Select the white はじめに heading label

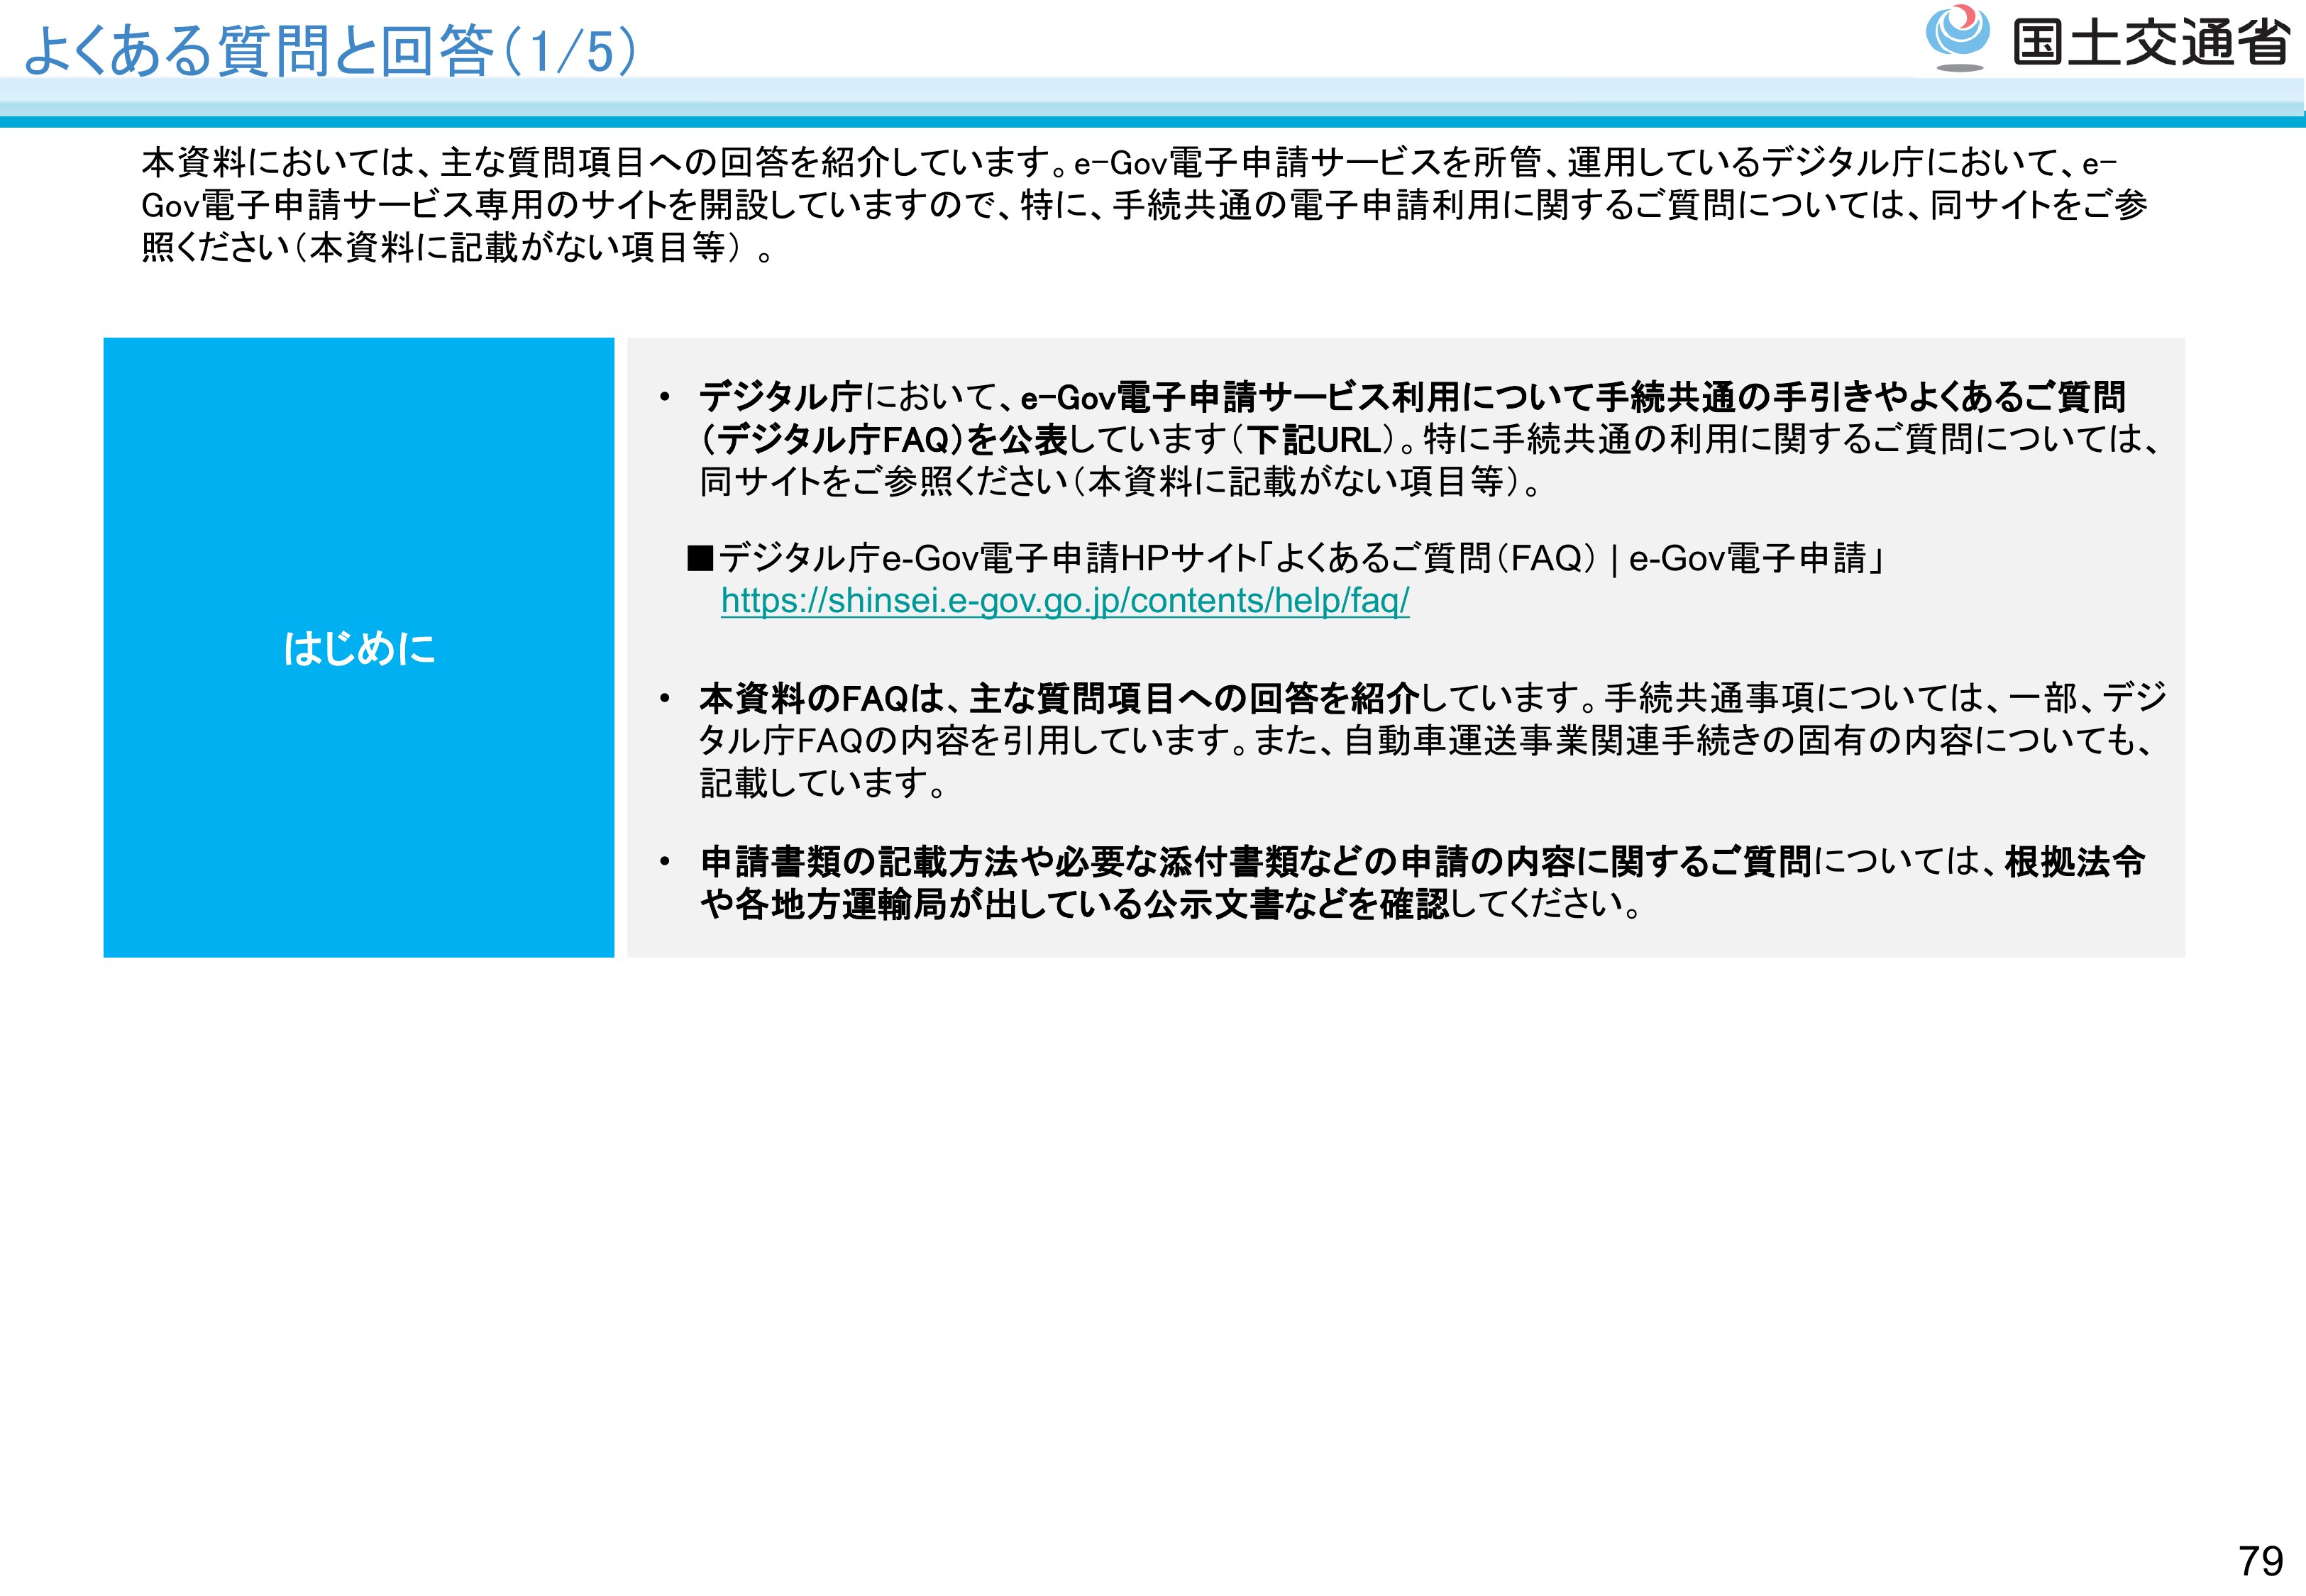point(359,648)
